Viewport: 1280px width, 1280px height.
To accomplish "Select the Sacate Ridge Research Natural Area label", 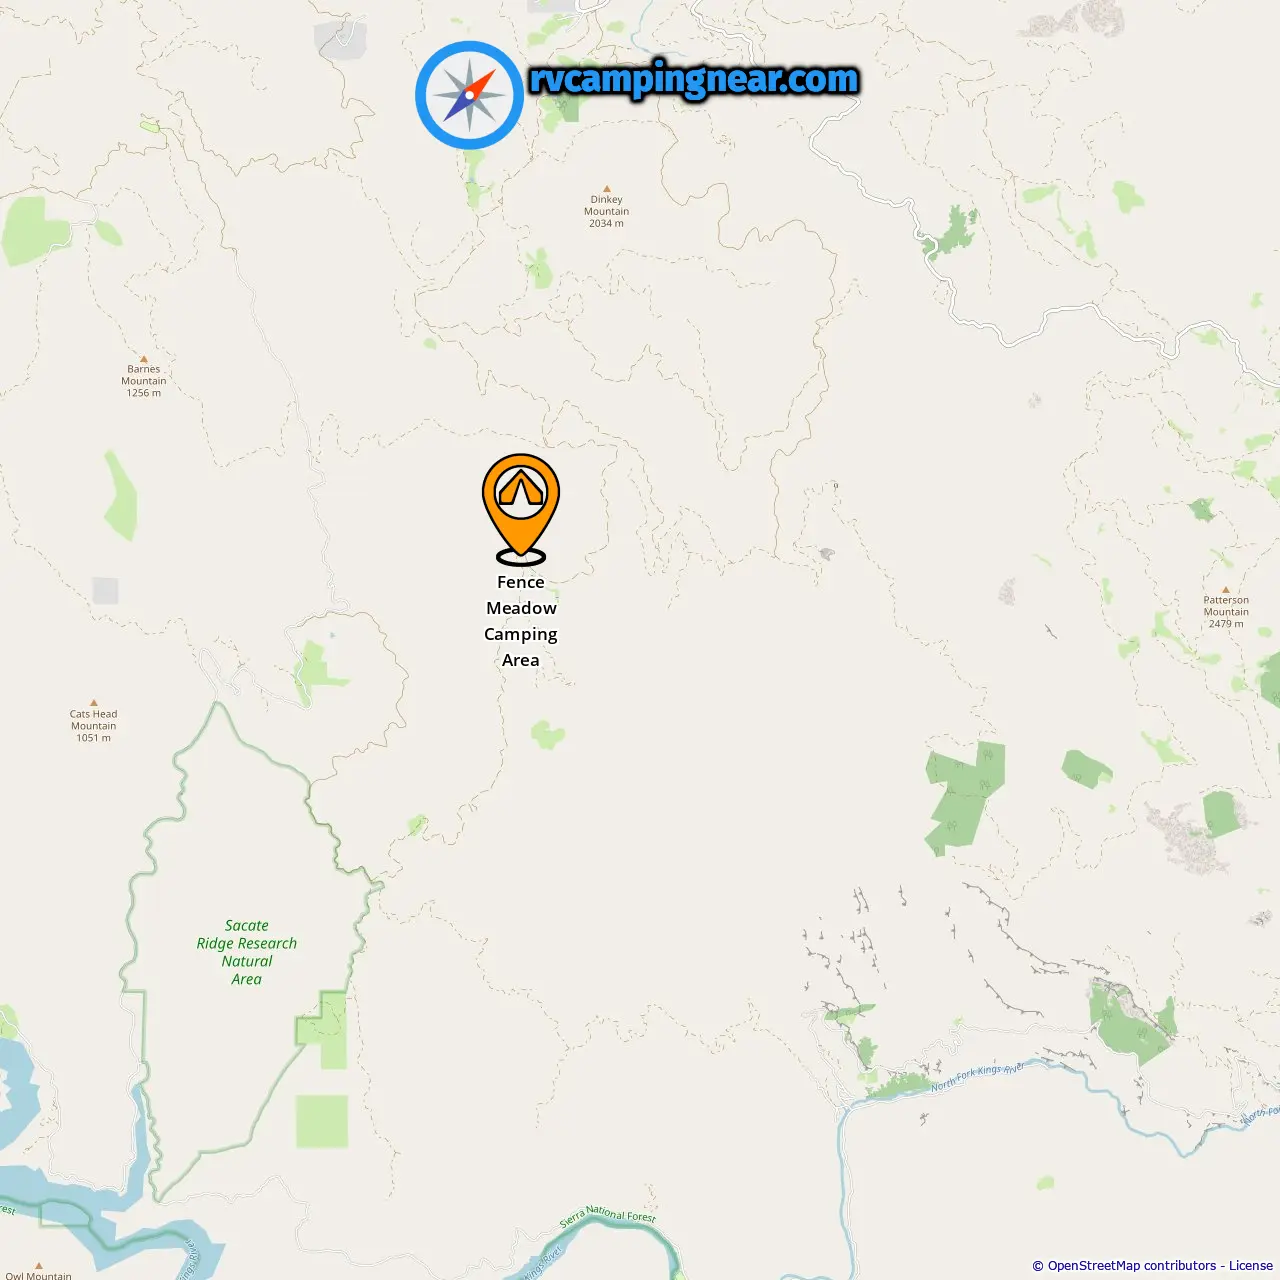I will click(x=247, y=952).
